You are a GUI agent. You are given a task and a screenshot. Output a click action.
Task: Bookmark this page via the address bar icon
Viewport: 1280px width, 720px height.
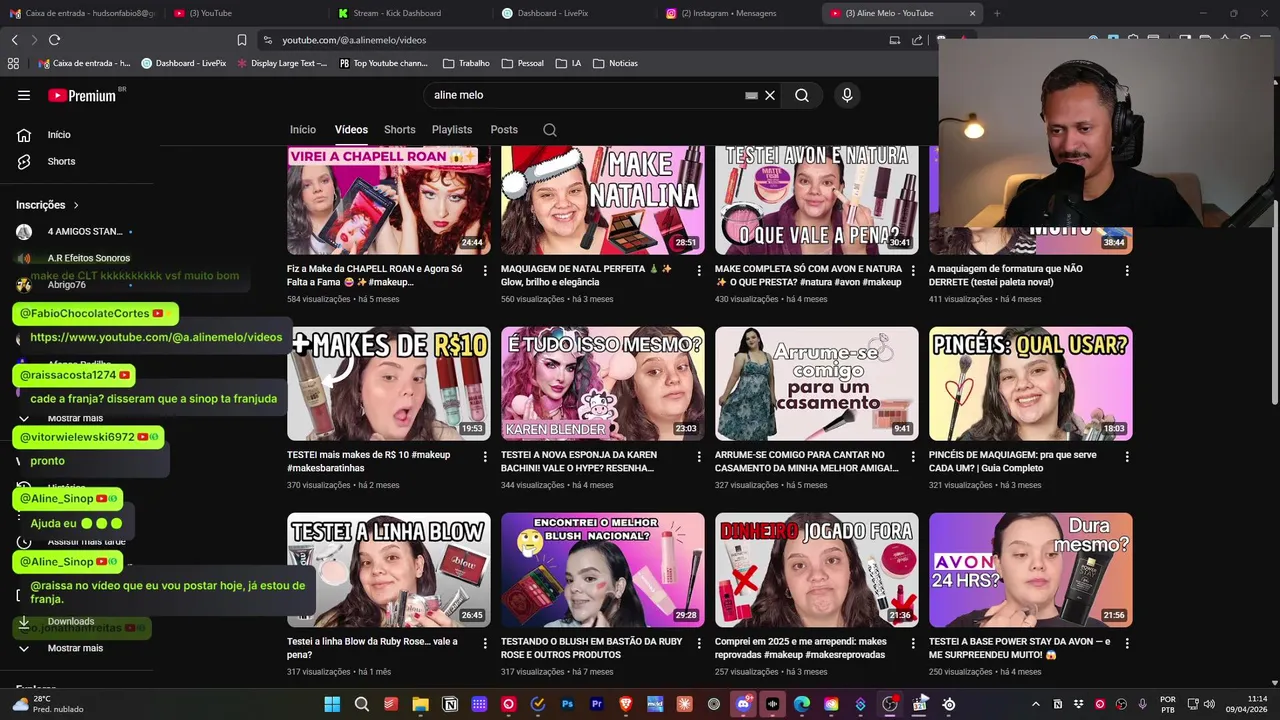(x=242, y=40)
